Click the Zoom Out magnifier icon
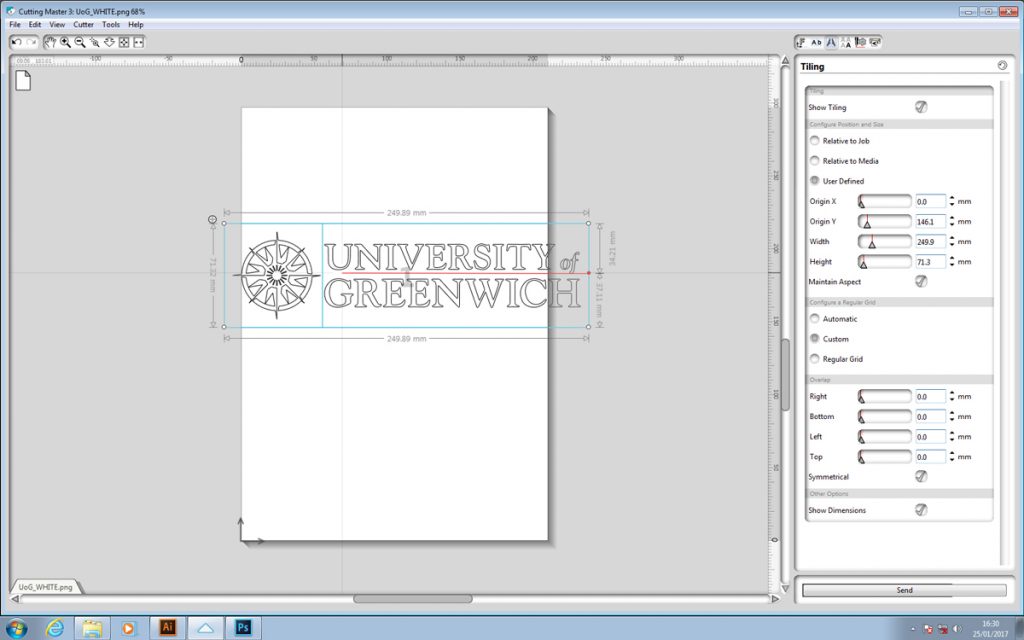This screenshot has width=1024, height=640. [x=80, y=42]
